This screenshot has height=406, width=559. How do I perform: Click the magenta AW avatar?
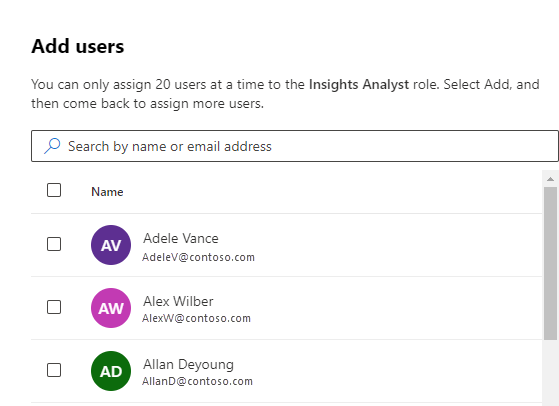click(x=111, y=308)
